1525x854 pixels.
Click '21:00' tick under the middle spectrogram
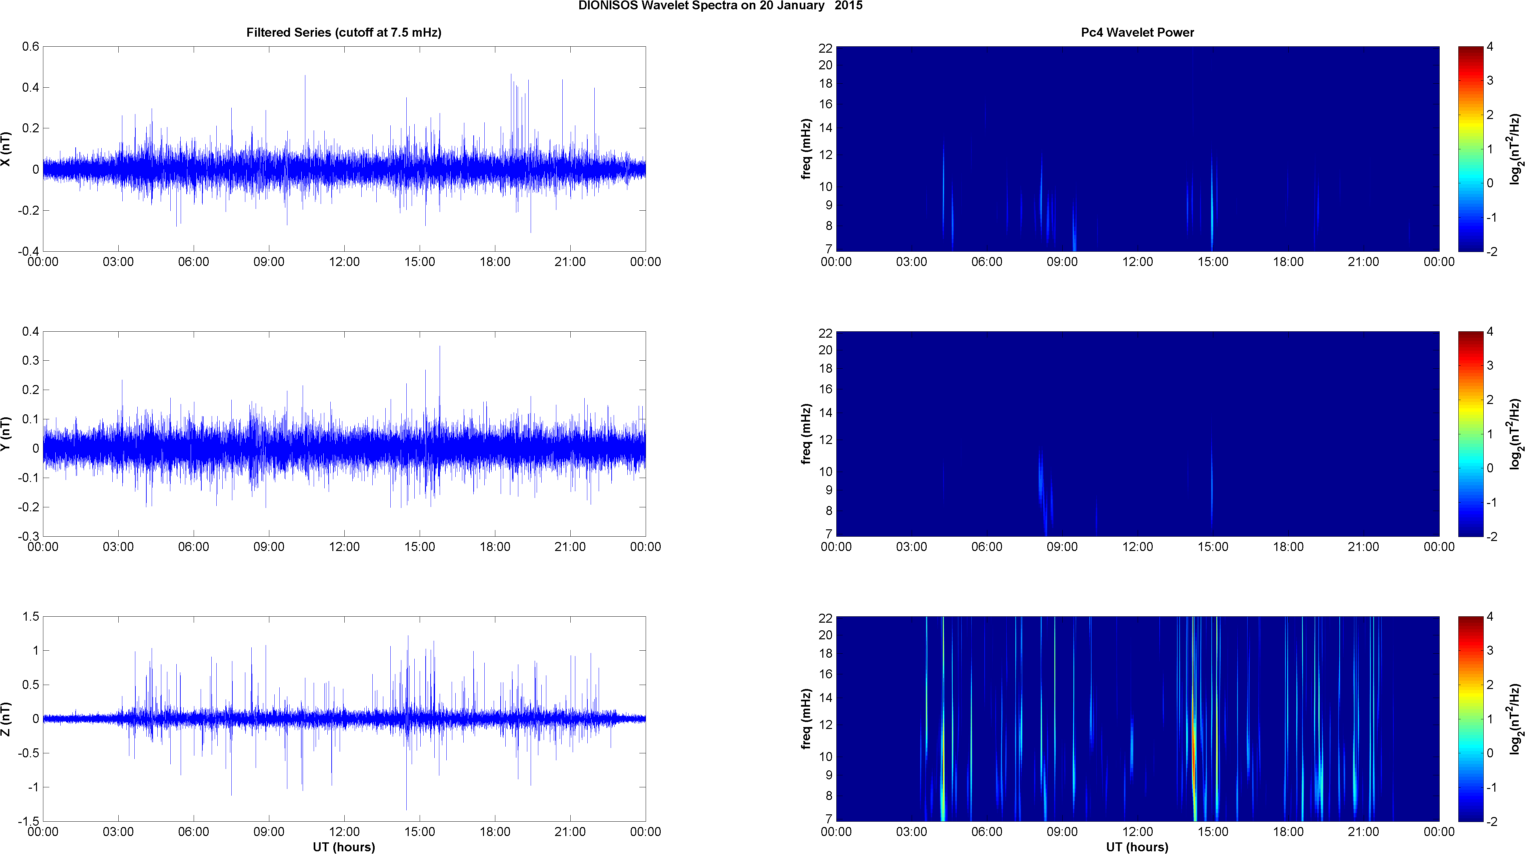[1364, 547]
